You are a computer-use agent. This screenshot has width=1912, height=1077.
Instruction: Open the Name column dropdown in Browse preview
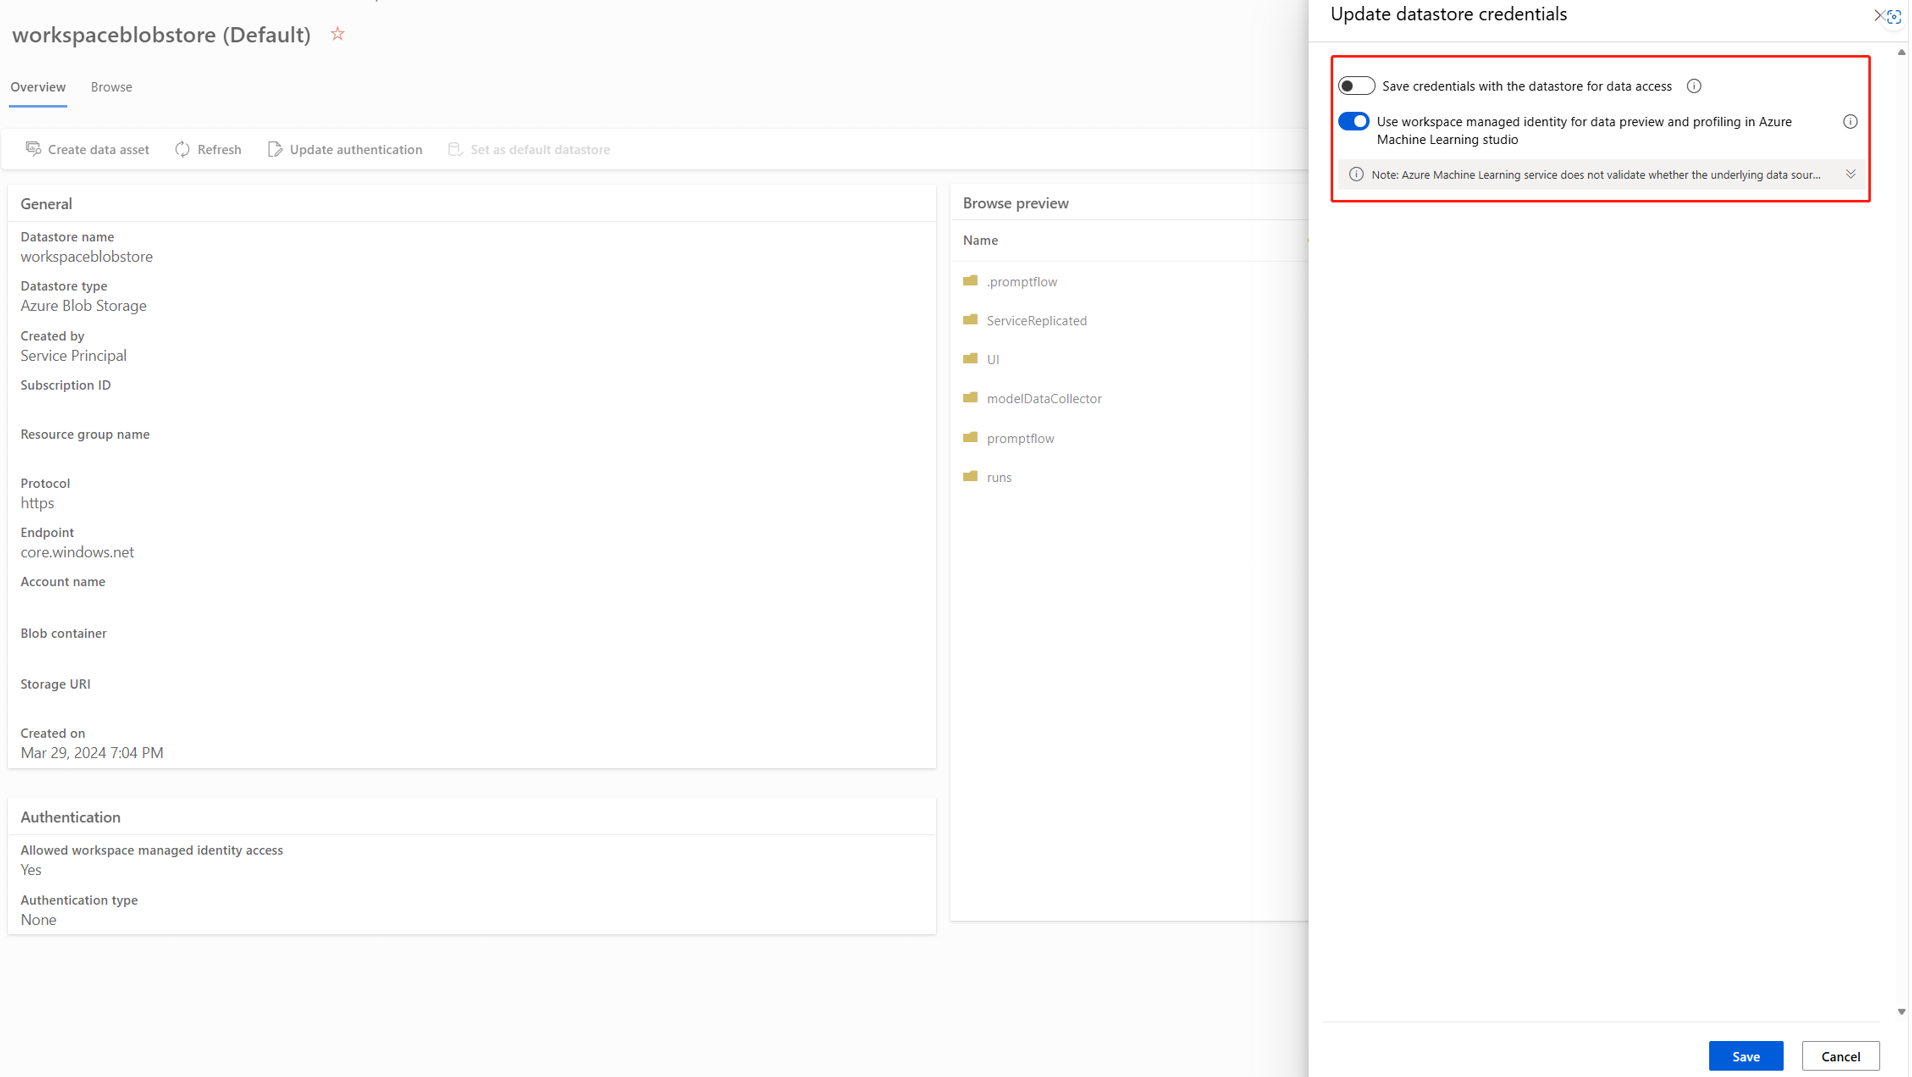[1310, 240]
